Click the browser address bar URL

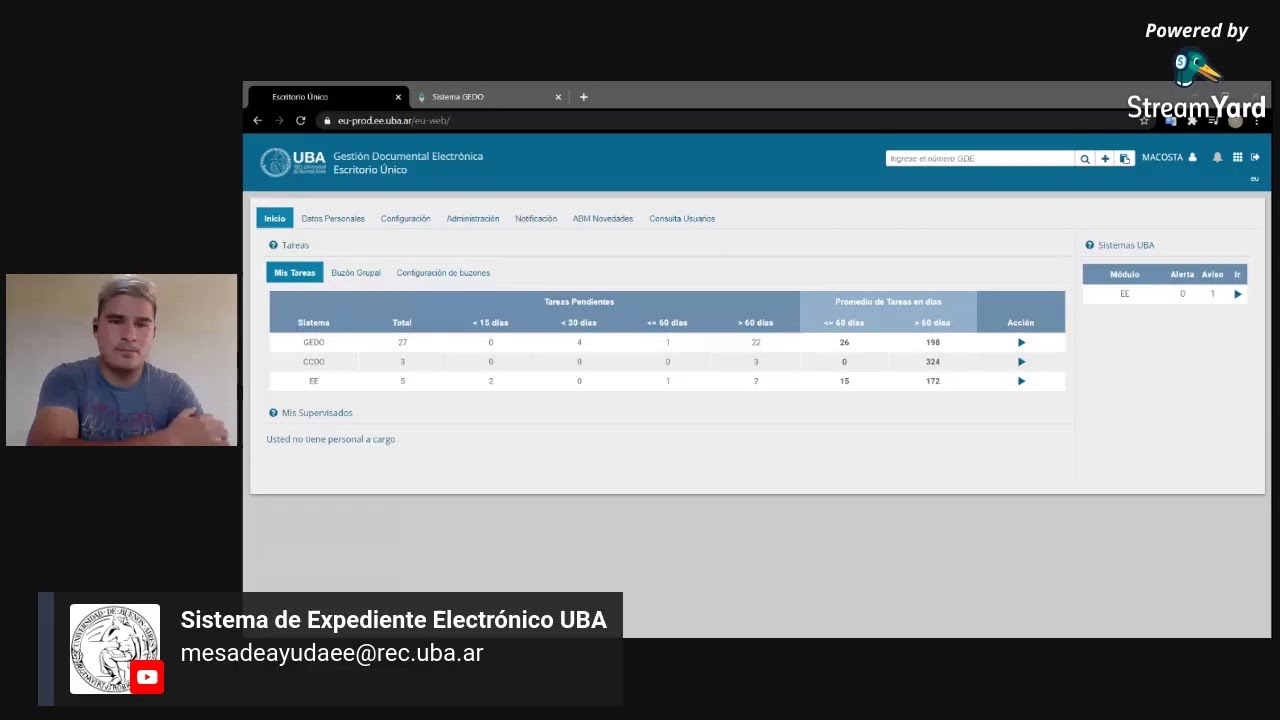click(x=394, y=120)
